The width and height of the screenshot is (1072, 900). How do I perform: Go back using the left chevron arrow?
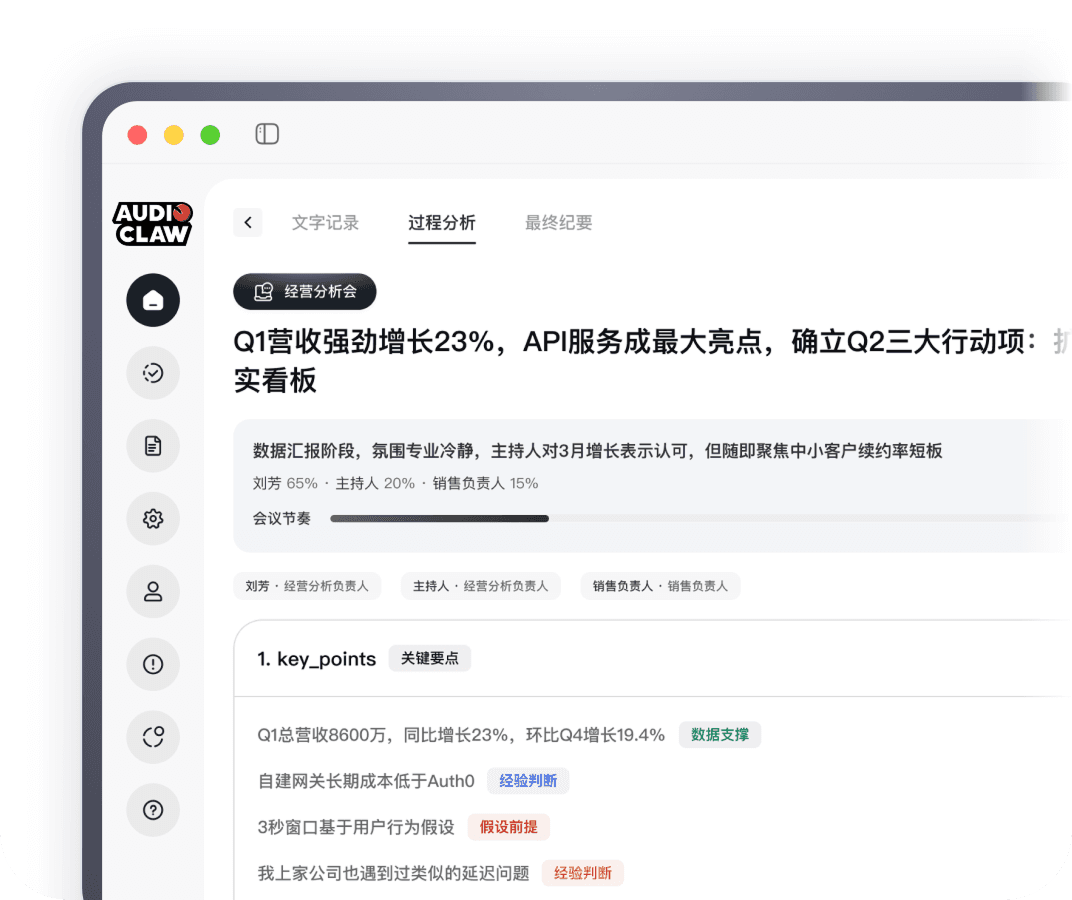click(x=248, y=222)
